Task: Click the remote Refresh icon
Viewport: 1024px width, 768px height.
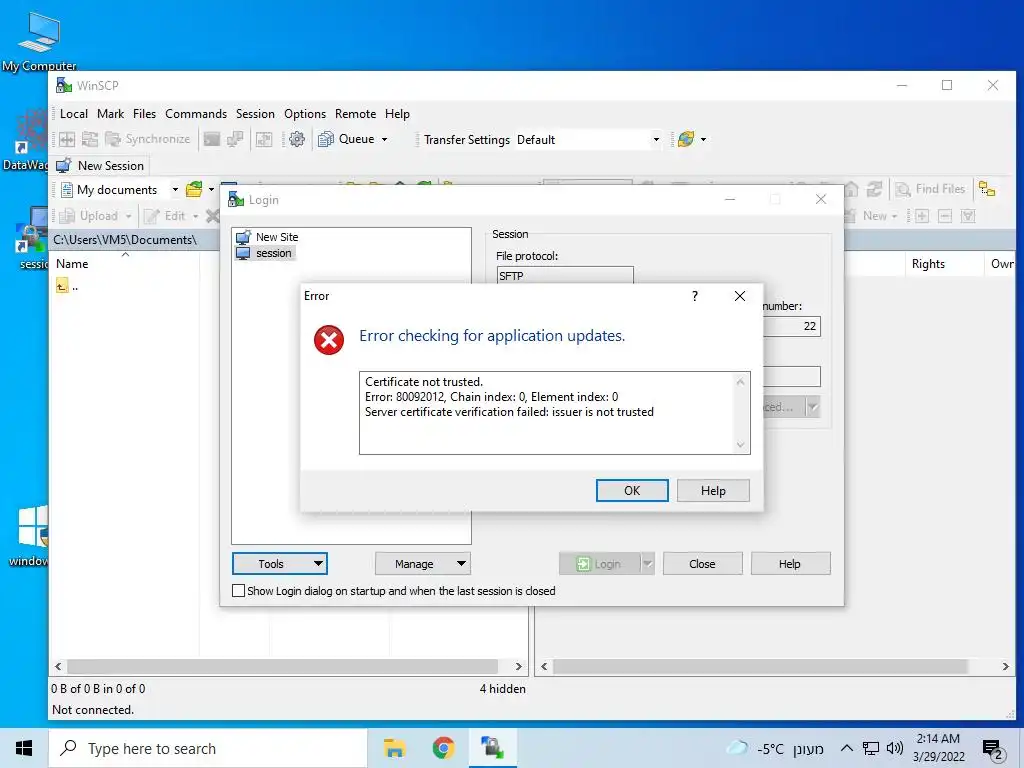Action: (x=874, y=189)
